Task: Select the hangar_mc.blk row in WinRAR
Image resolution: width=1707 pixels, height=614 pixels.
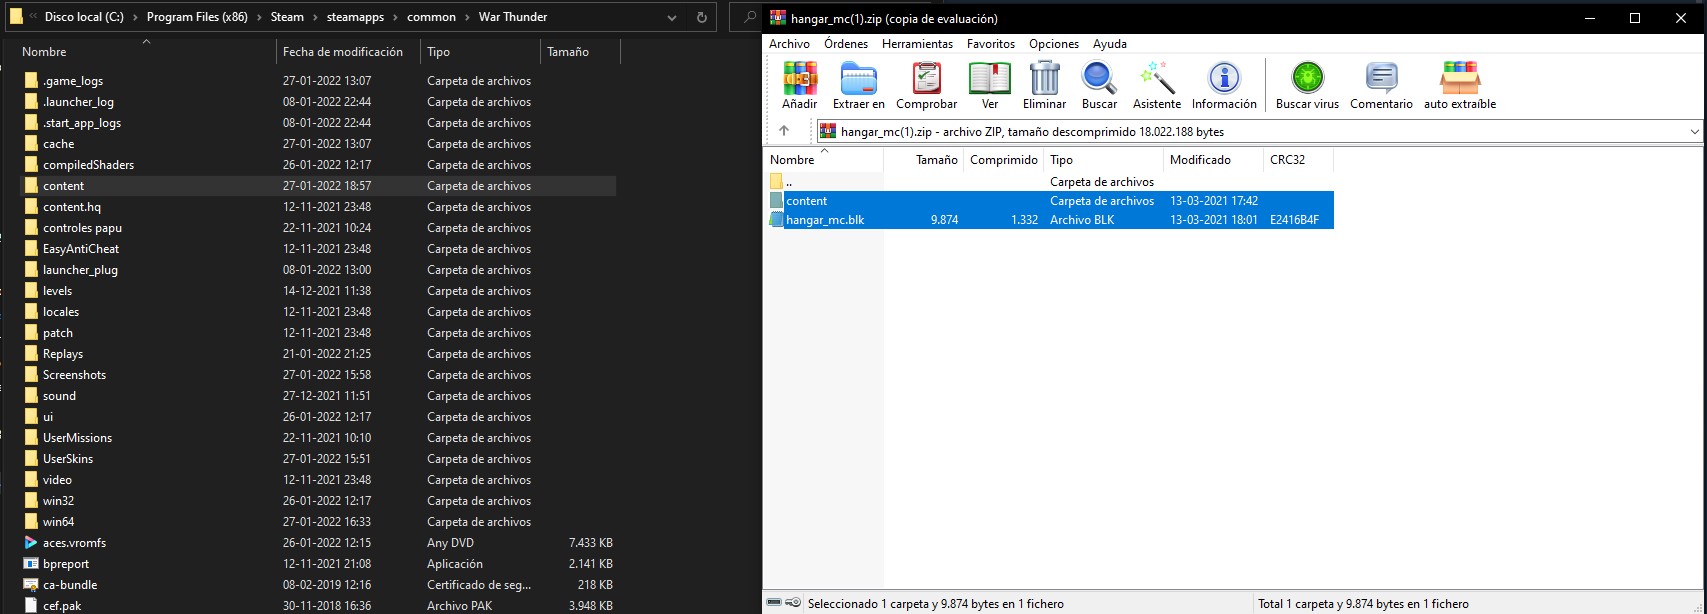Action: pyautogui.click(x=1050, y=220)
